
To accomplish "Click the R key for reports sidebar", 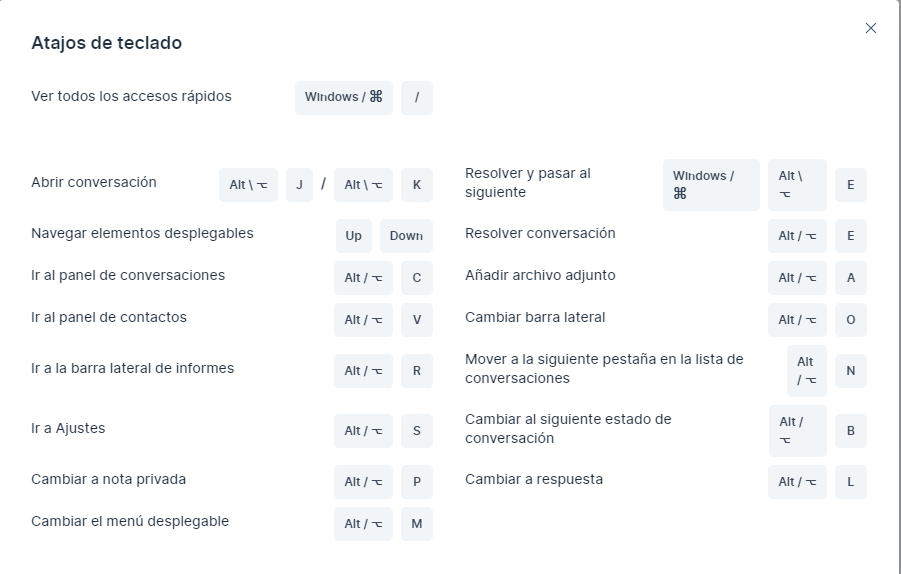I will point(417,371).
